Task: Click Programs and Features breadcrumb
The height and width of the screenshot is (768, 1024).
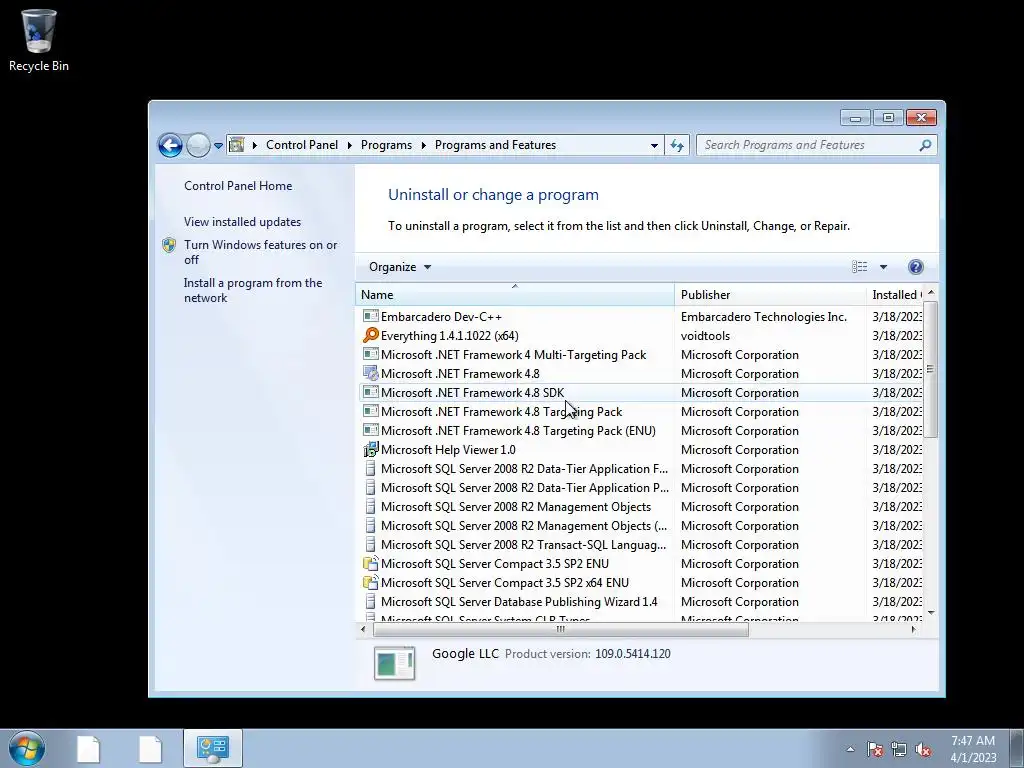Action: (495, 145)
